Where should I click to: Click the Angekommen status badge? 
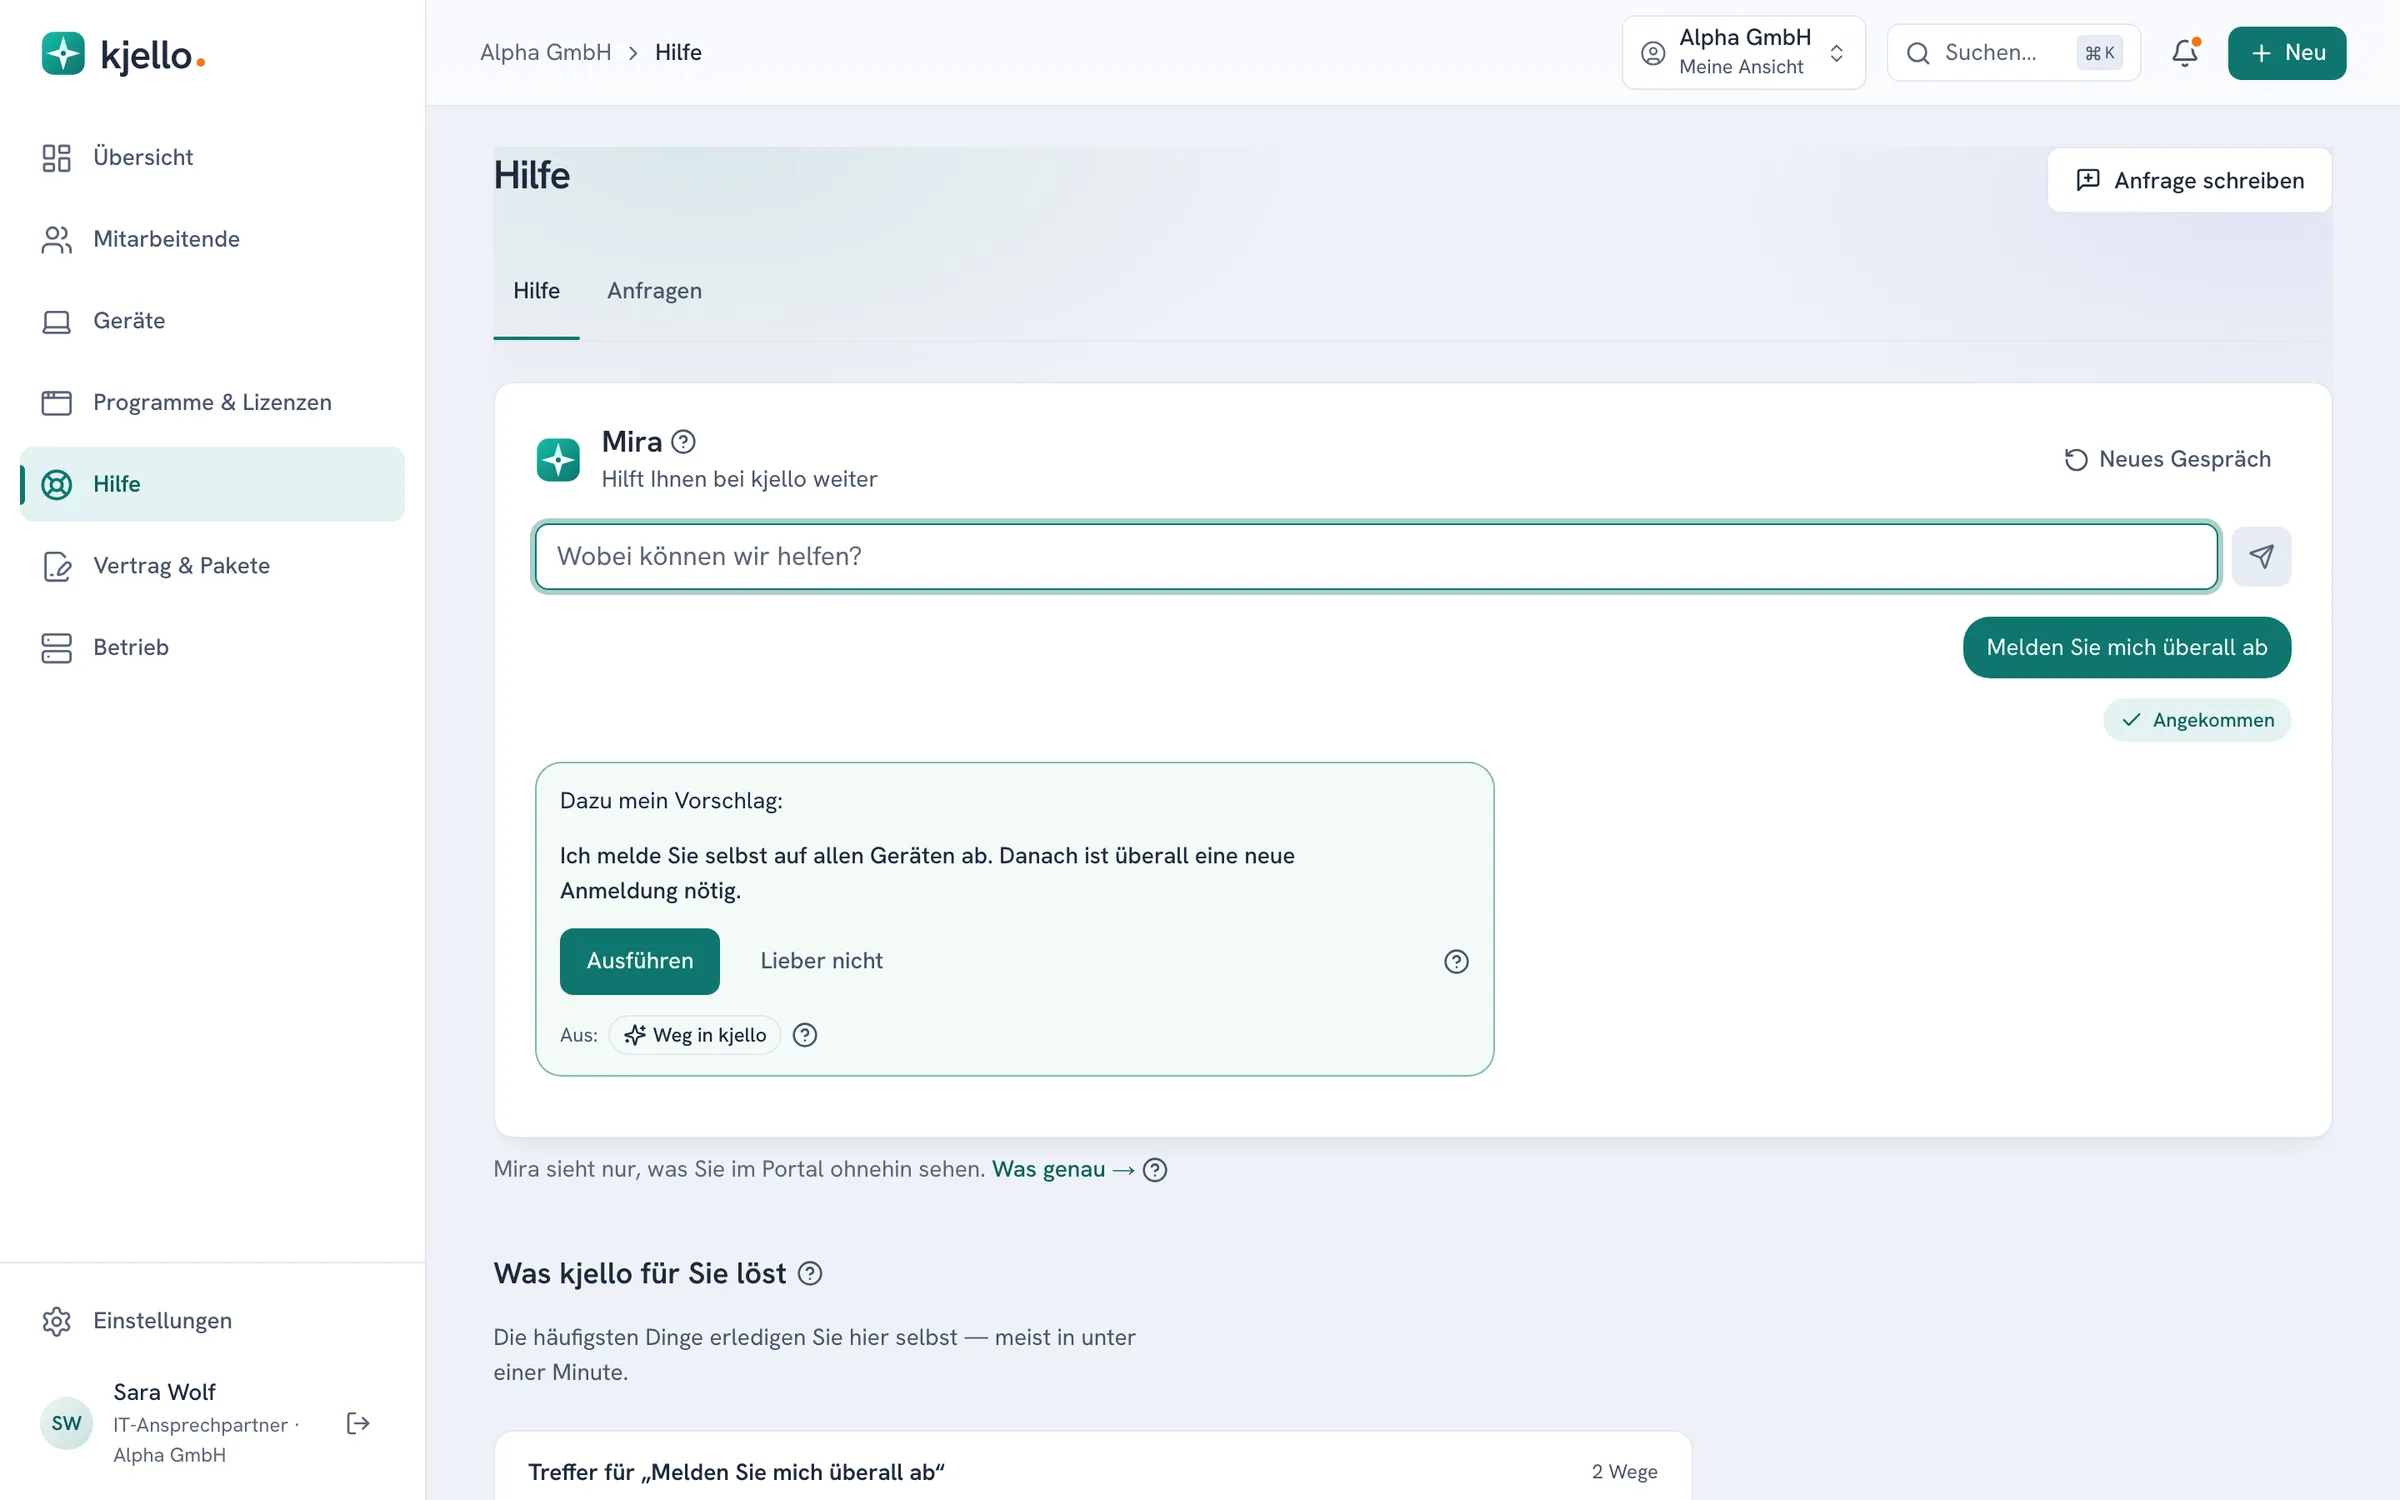coord(2197,720)
